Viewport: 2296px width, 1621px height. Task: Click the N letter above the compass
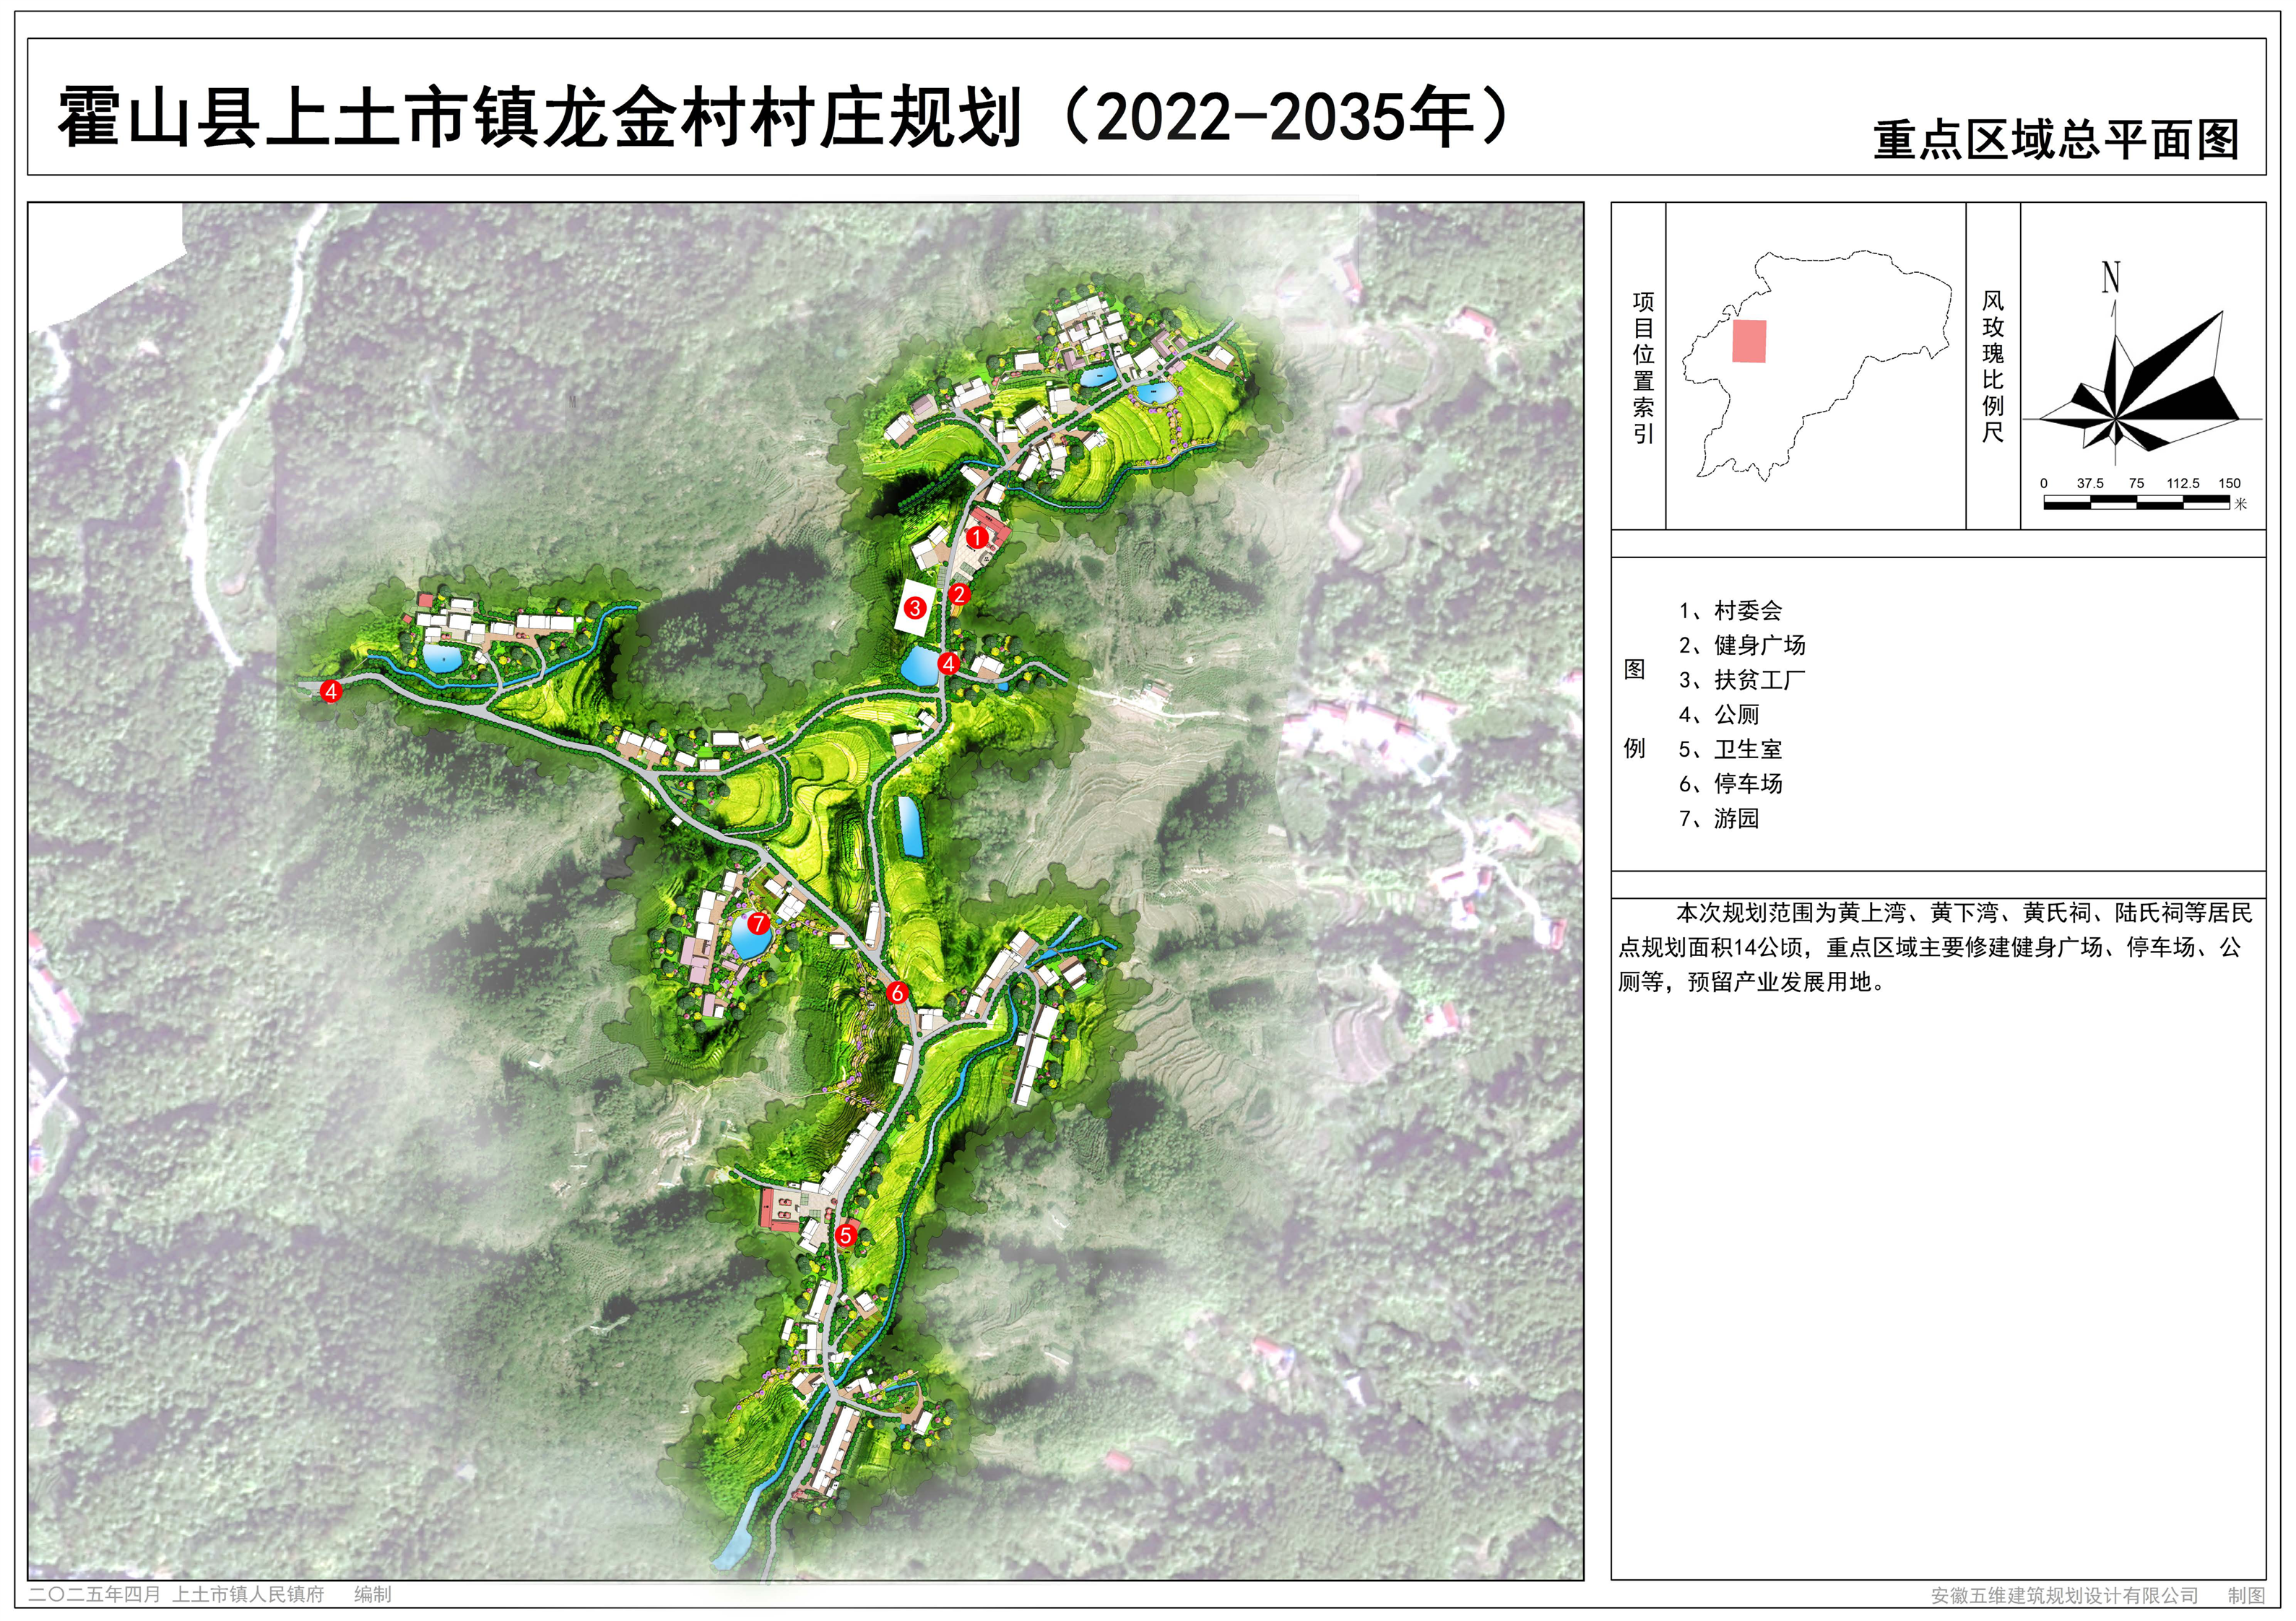[2110, 277]
